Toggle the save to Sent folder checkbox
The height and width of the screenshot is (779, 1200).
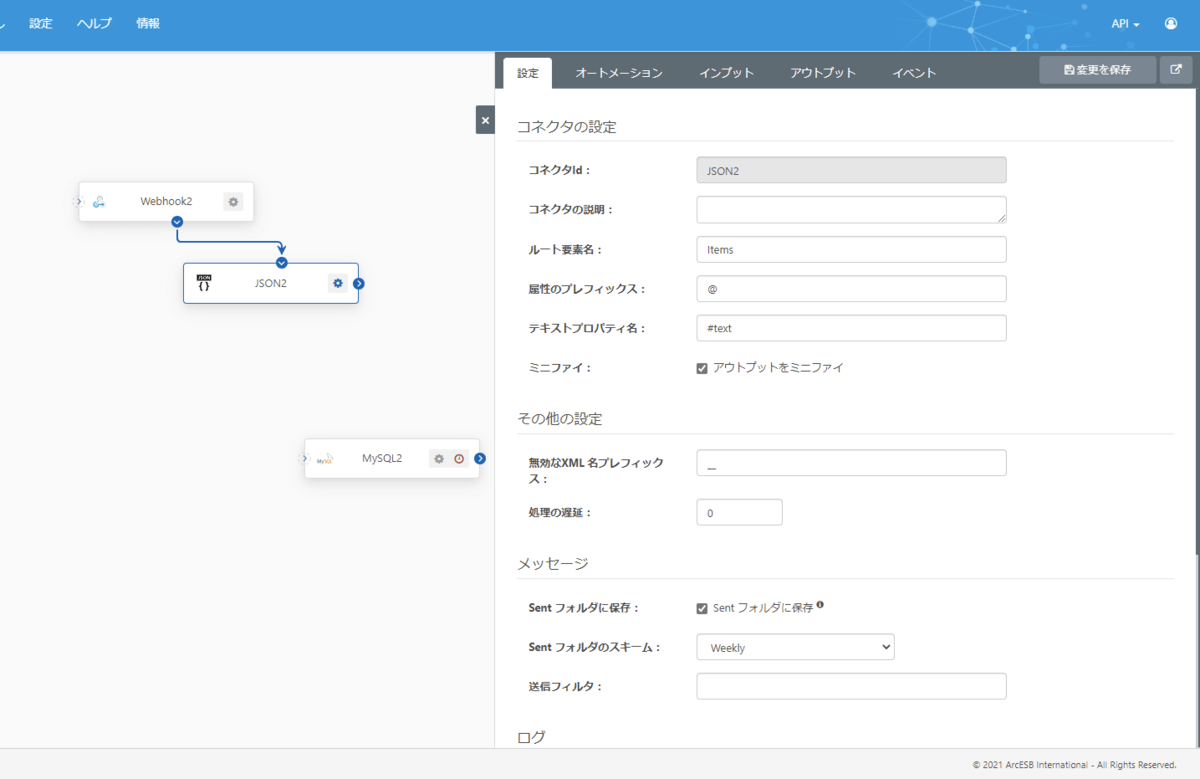coord(702,608)
